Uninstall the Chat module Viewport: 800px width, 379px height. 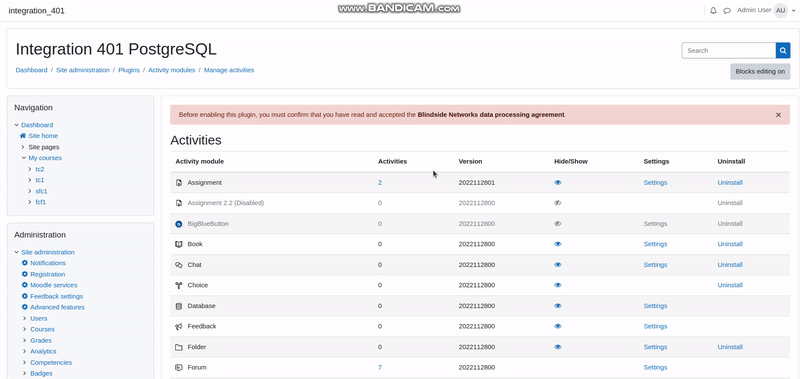click(730, 265)
